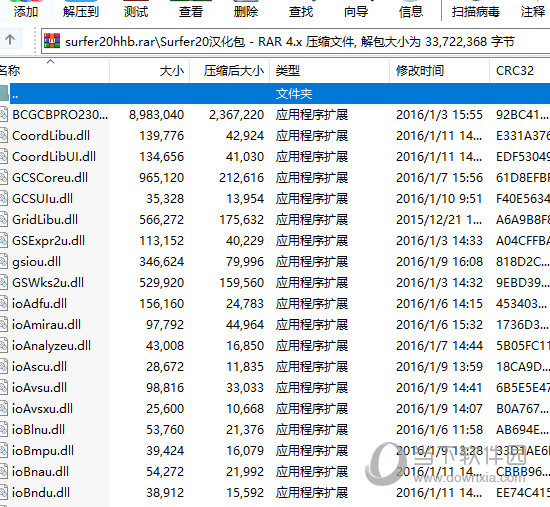
Task: Click folder icon of the '..' row
Action: [4, 94]
